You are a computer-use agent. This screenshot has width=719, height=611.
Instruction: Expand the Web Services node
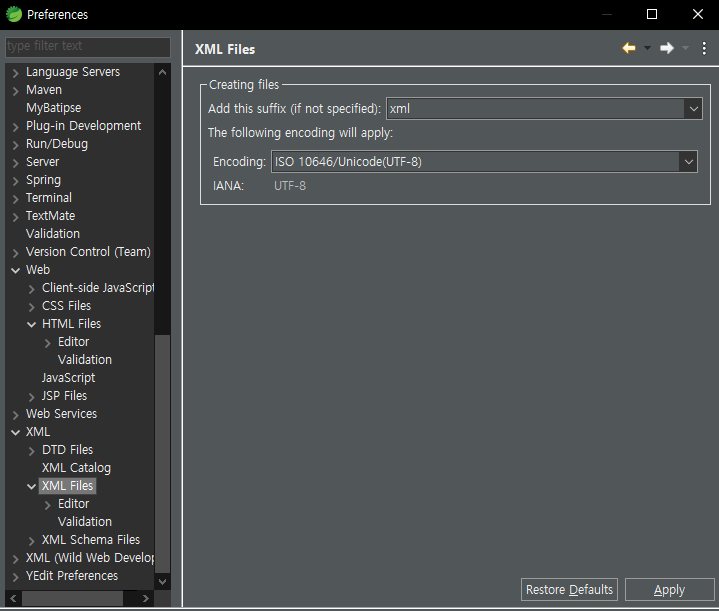tap(16, 415)
